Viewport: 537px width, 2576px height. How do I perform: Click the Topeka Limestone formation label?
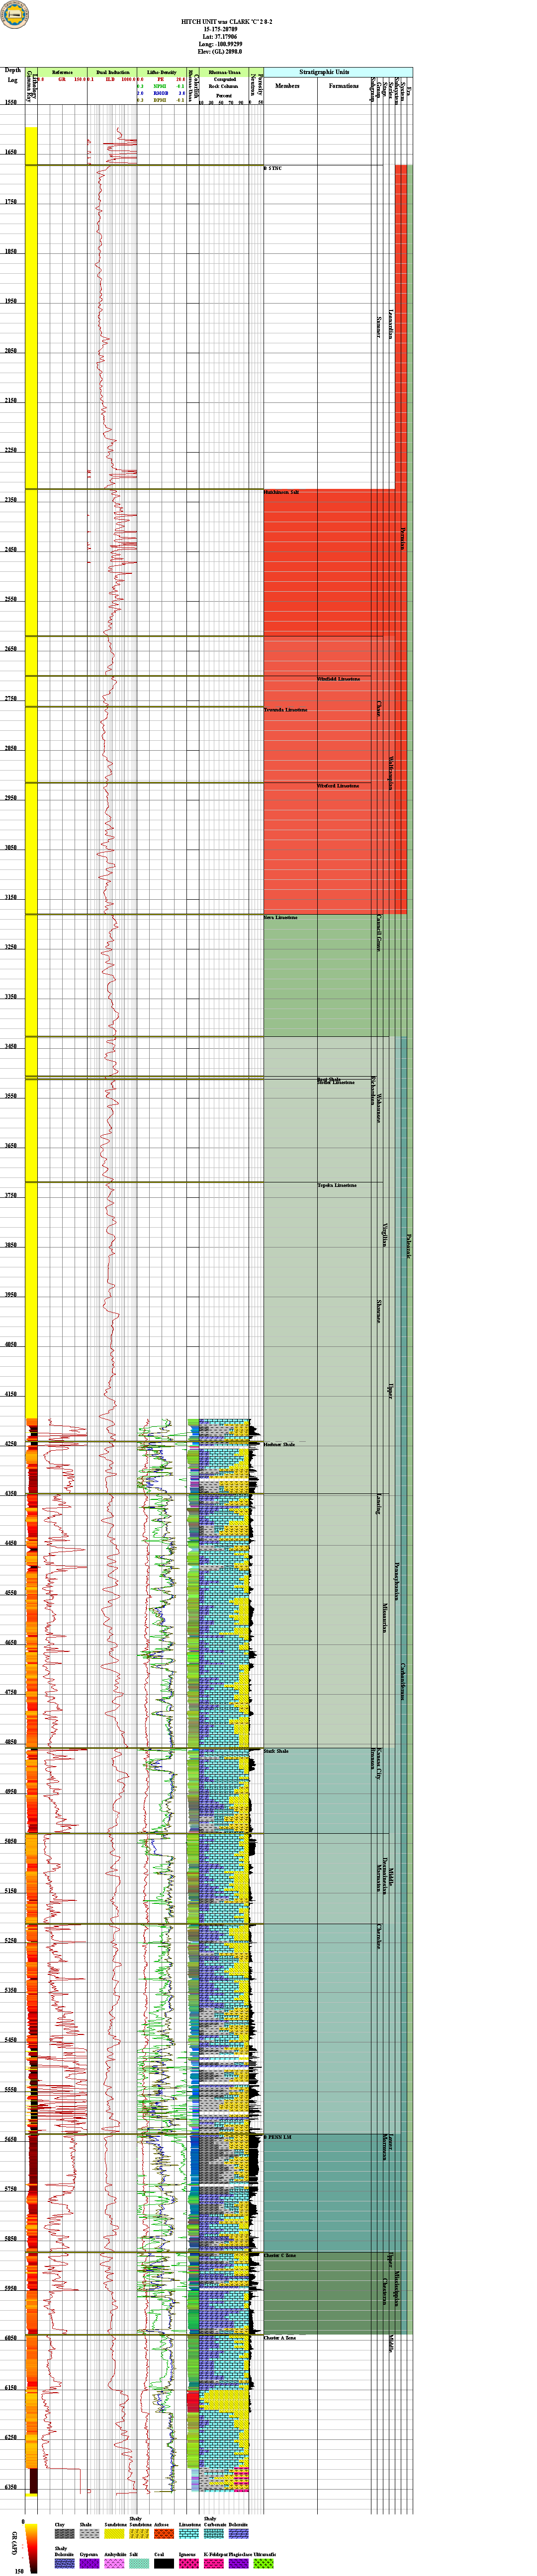(337, 1186)
